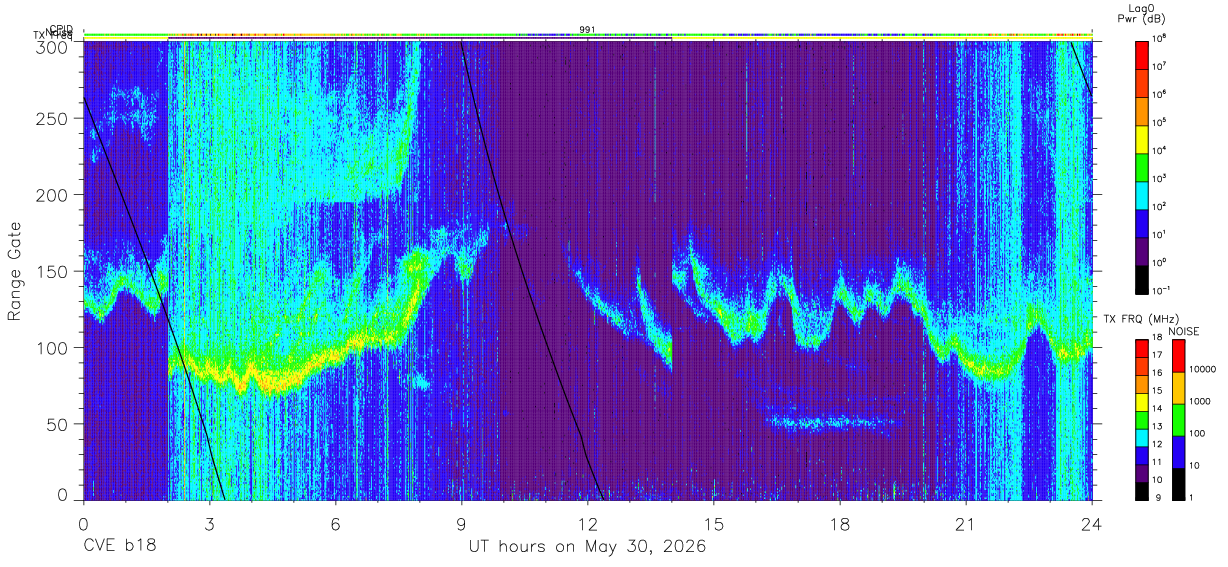
Task: Click the 'Range Gate' axis title
Action: [x=16, y=272]
